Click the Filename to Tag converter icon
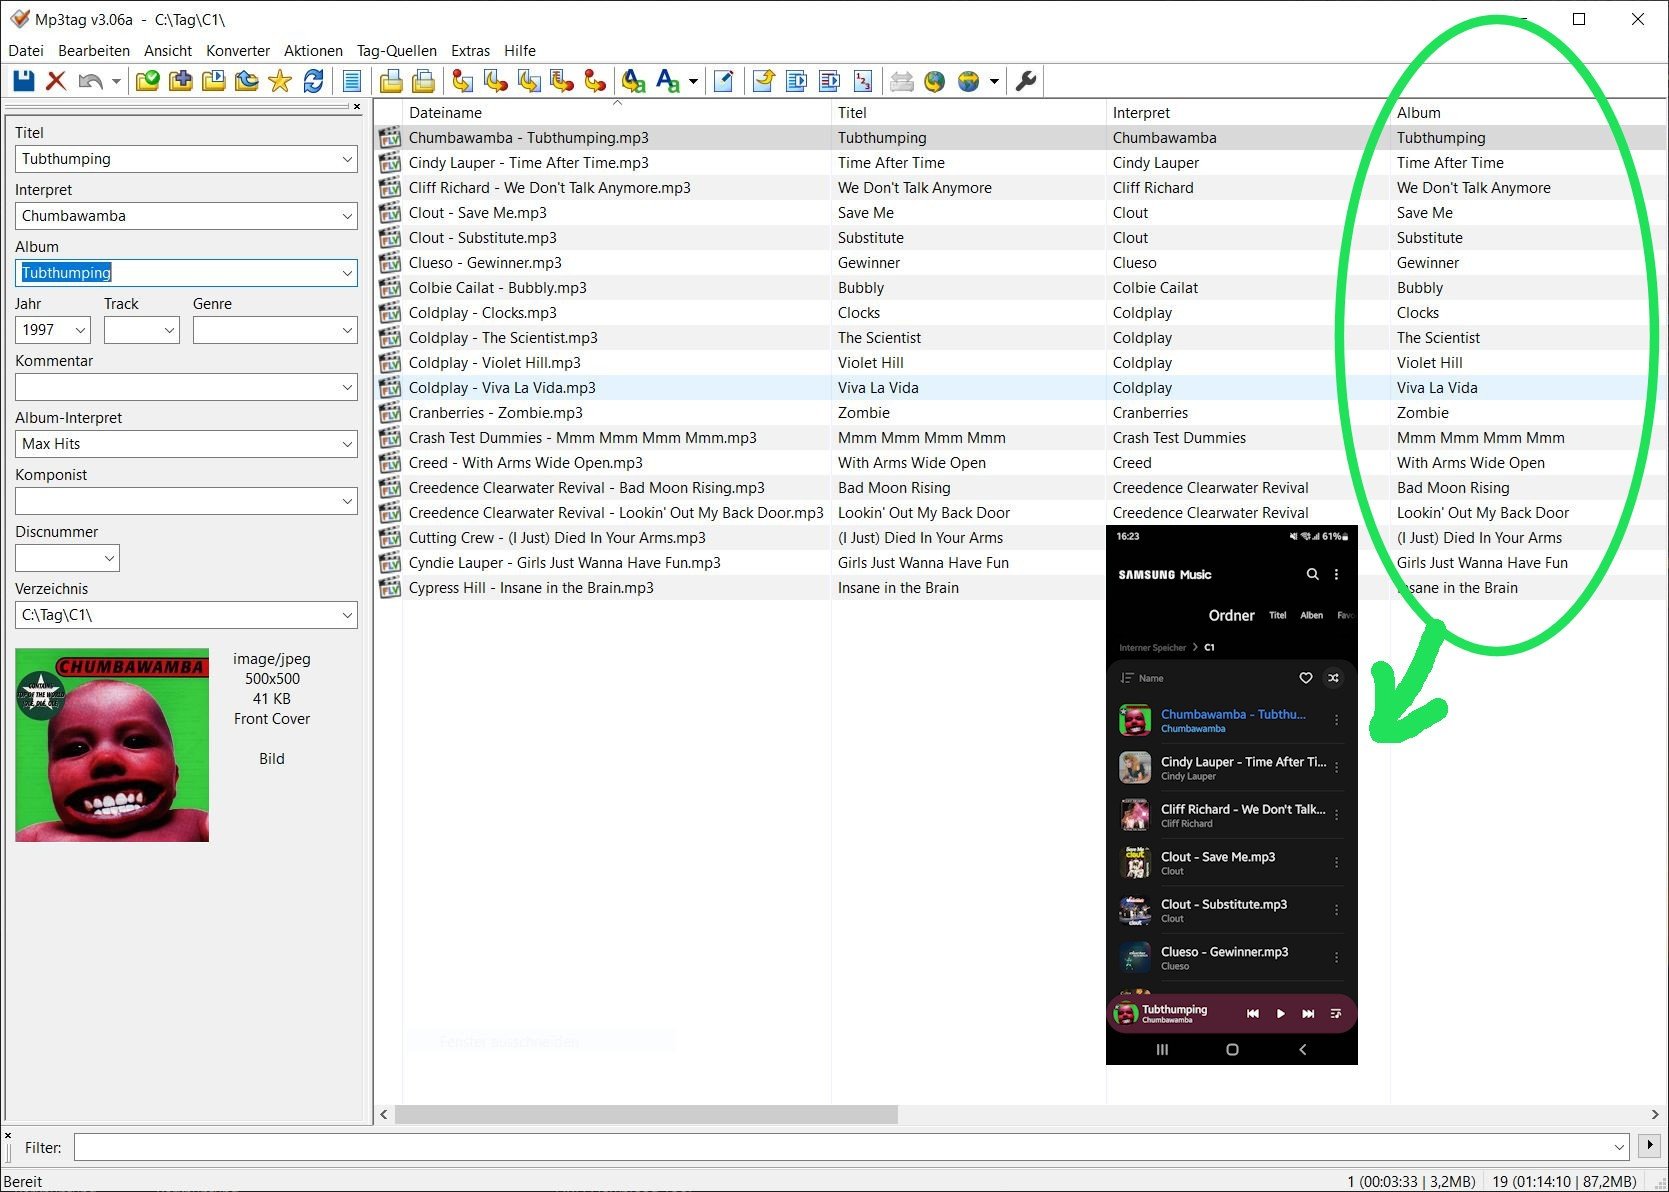 point(495,81)
